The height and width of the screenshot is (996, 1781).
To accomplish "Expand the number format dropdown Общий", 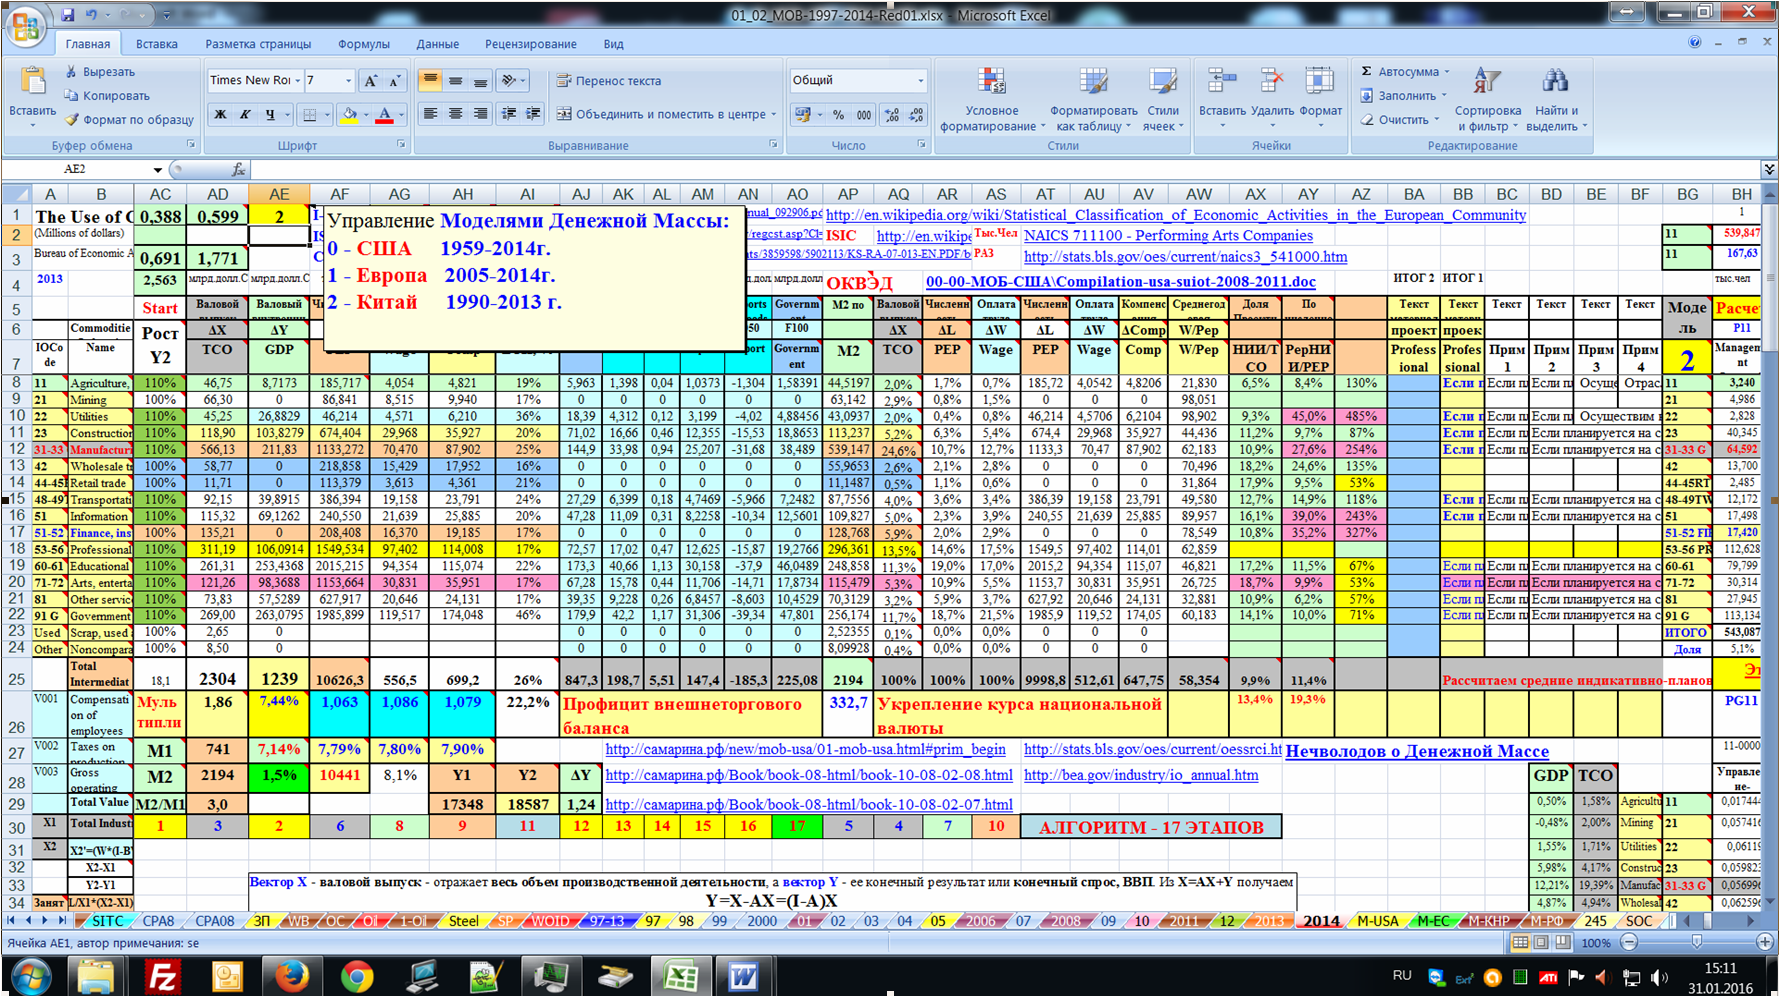I will coord(920,81).
